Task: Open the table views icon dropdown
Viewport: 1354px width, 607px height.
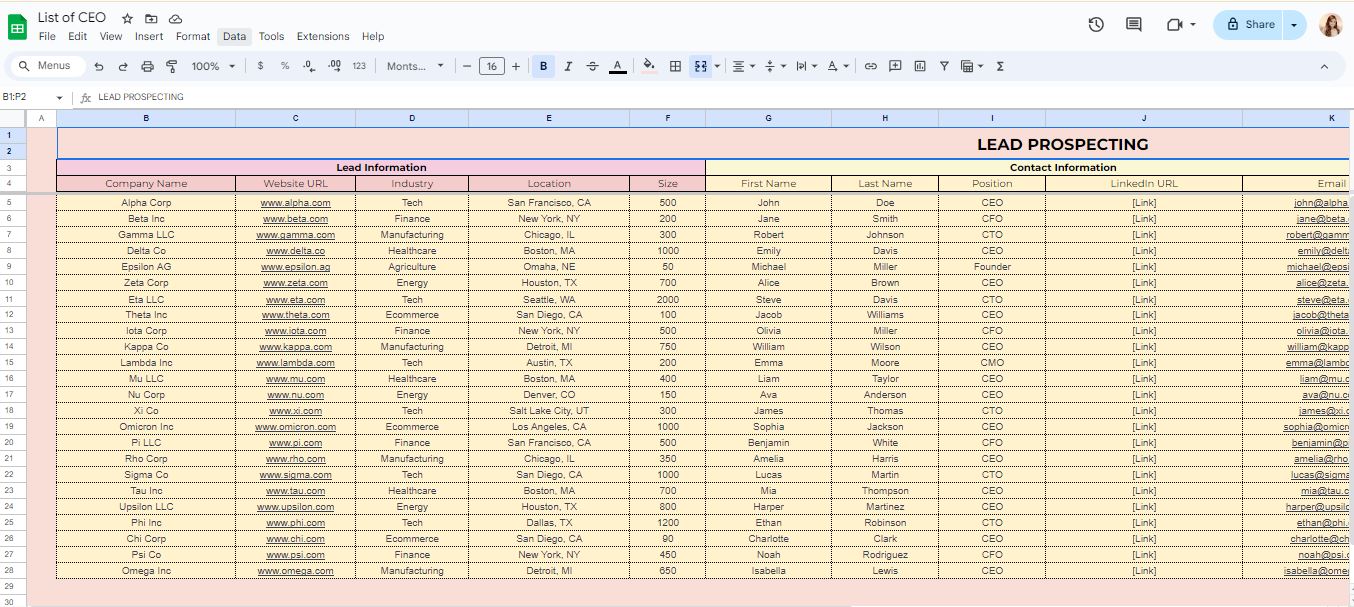Action: [x=971, y=66]
